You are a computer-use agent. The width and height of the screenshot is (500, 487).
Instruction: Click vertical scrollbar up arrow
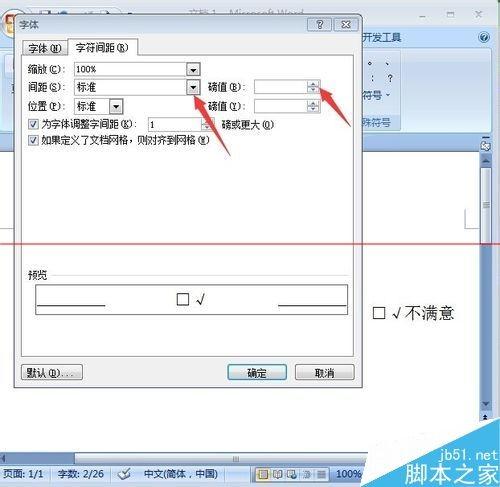point(486,160)
